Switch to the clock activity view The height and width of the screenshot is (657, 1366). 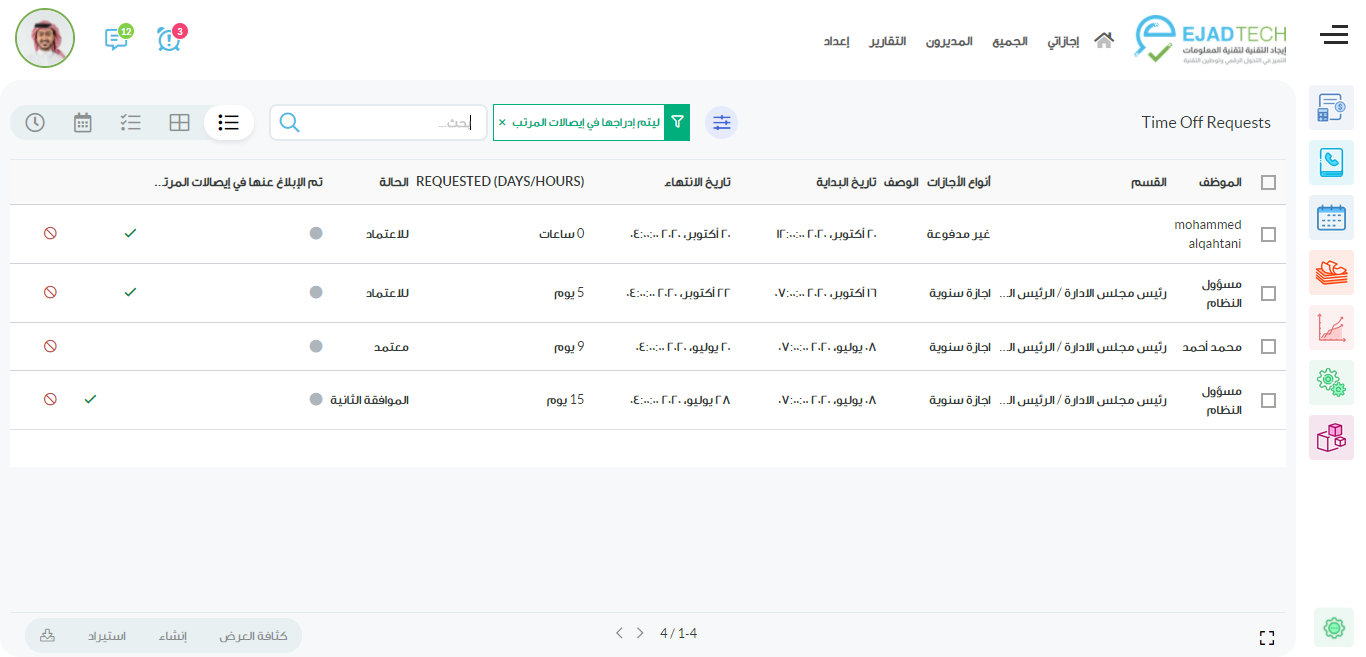(x=35, y=122)
